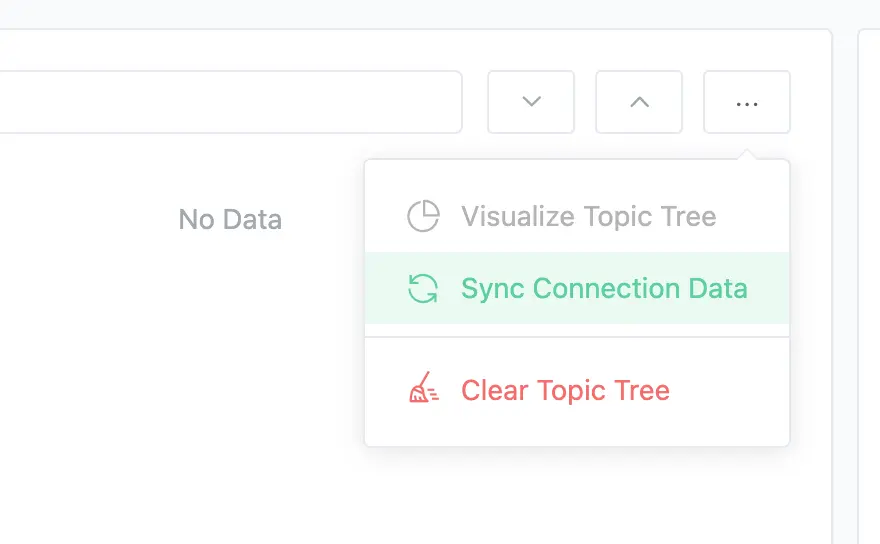Screen dimensions: 880x544
Task: Select the Clear Topic Tree option
Action: (x=565, y=390)
